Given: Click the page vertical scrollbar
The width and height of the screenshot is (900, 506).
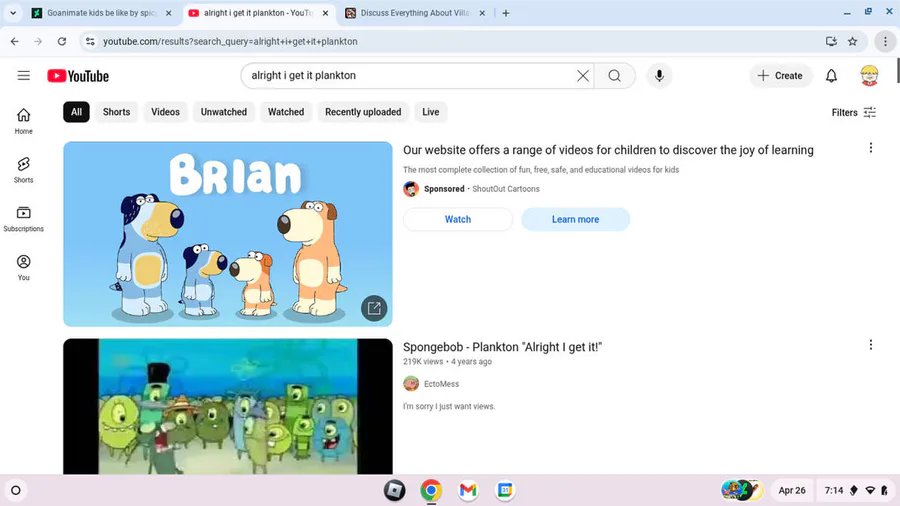Looking at the screenshot, I should pos(897,70).
